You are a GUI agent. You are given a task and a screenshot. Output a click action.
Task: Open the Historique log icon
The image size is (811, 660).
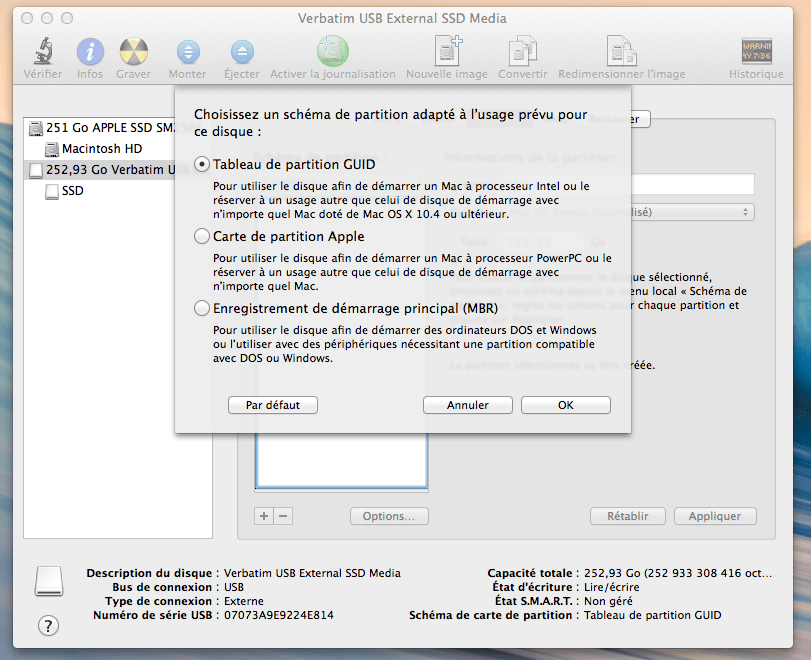[757, 51]
